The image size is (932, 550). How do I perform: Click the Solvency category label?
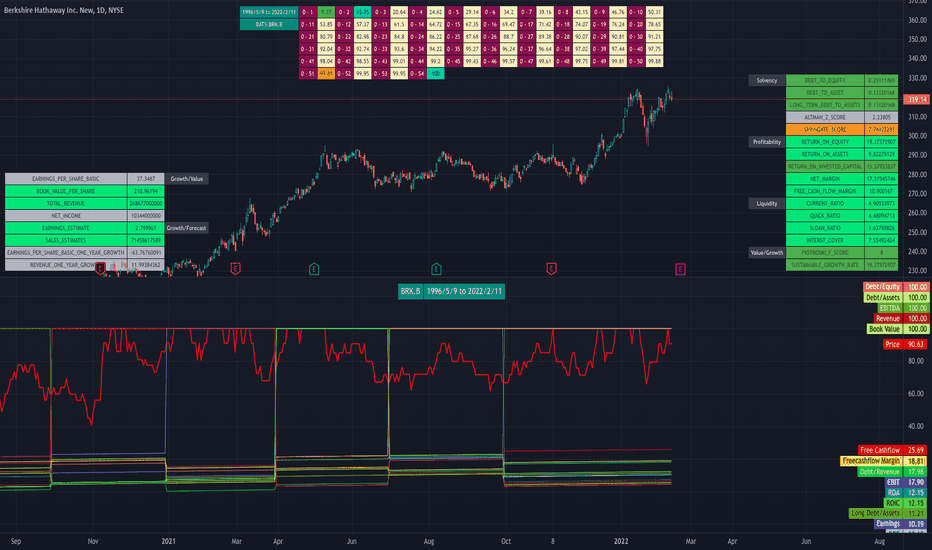click(767, 80)
